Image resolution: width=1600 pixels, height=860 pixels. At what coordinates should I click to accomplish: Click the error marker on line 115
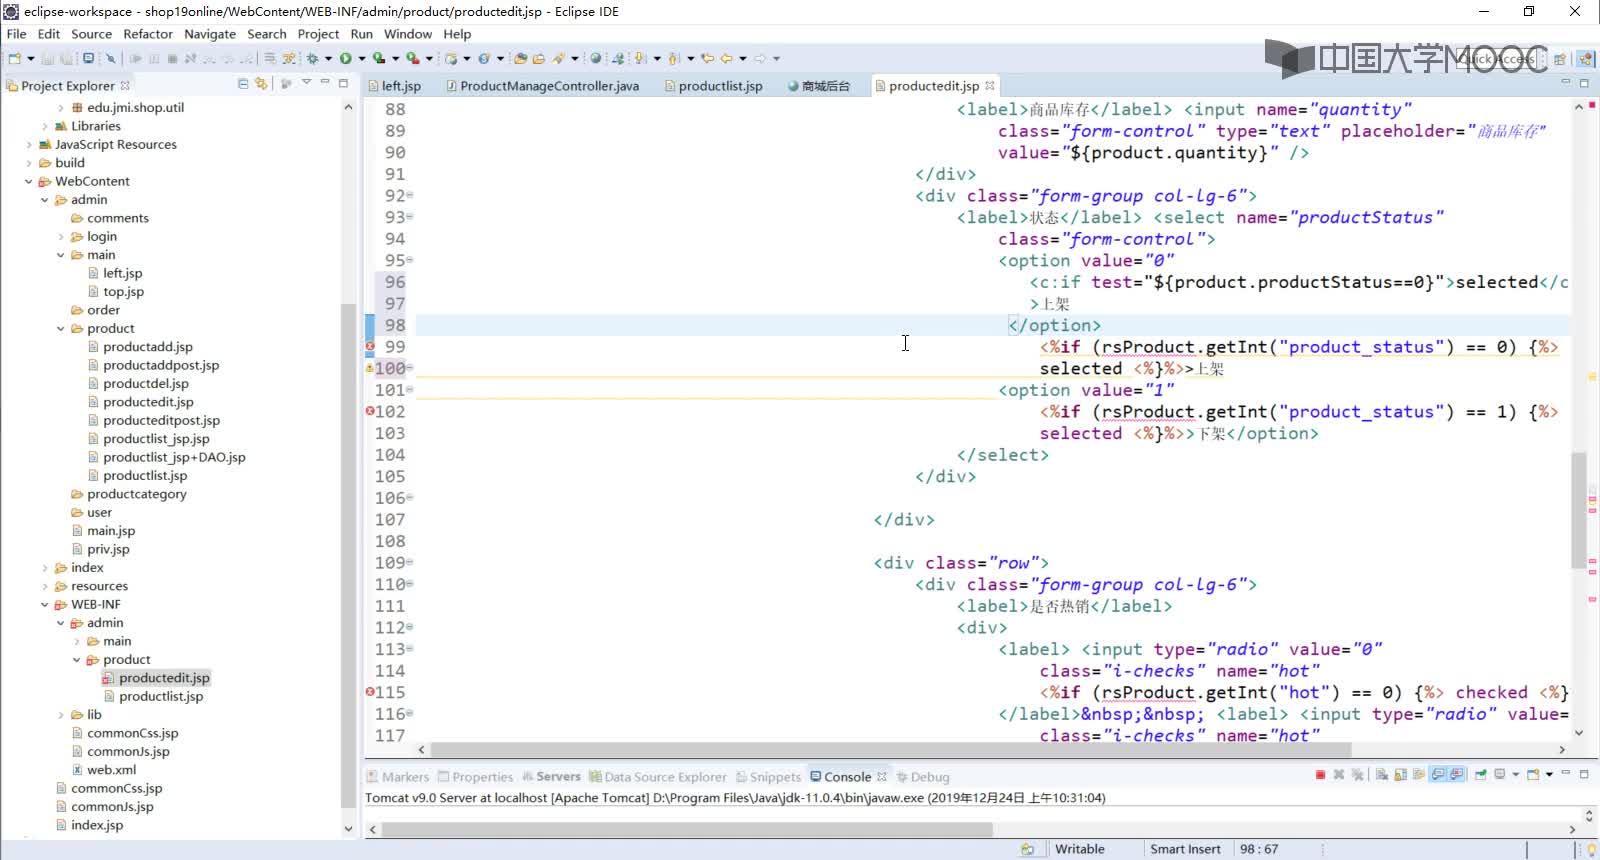tap(370, 692)
